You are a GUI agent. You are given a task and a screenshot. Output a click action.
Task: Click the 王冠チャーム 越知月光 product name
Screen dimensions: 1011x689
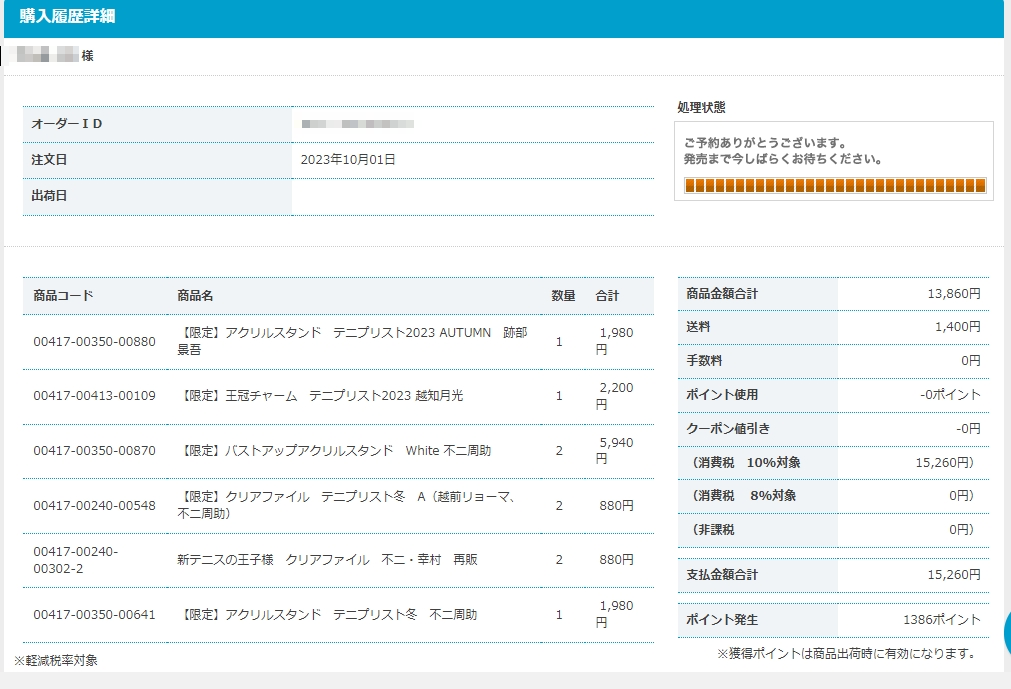tap(320, 396)
